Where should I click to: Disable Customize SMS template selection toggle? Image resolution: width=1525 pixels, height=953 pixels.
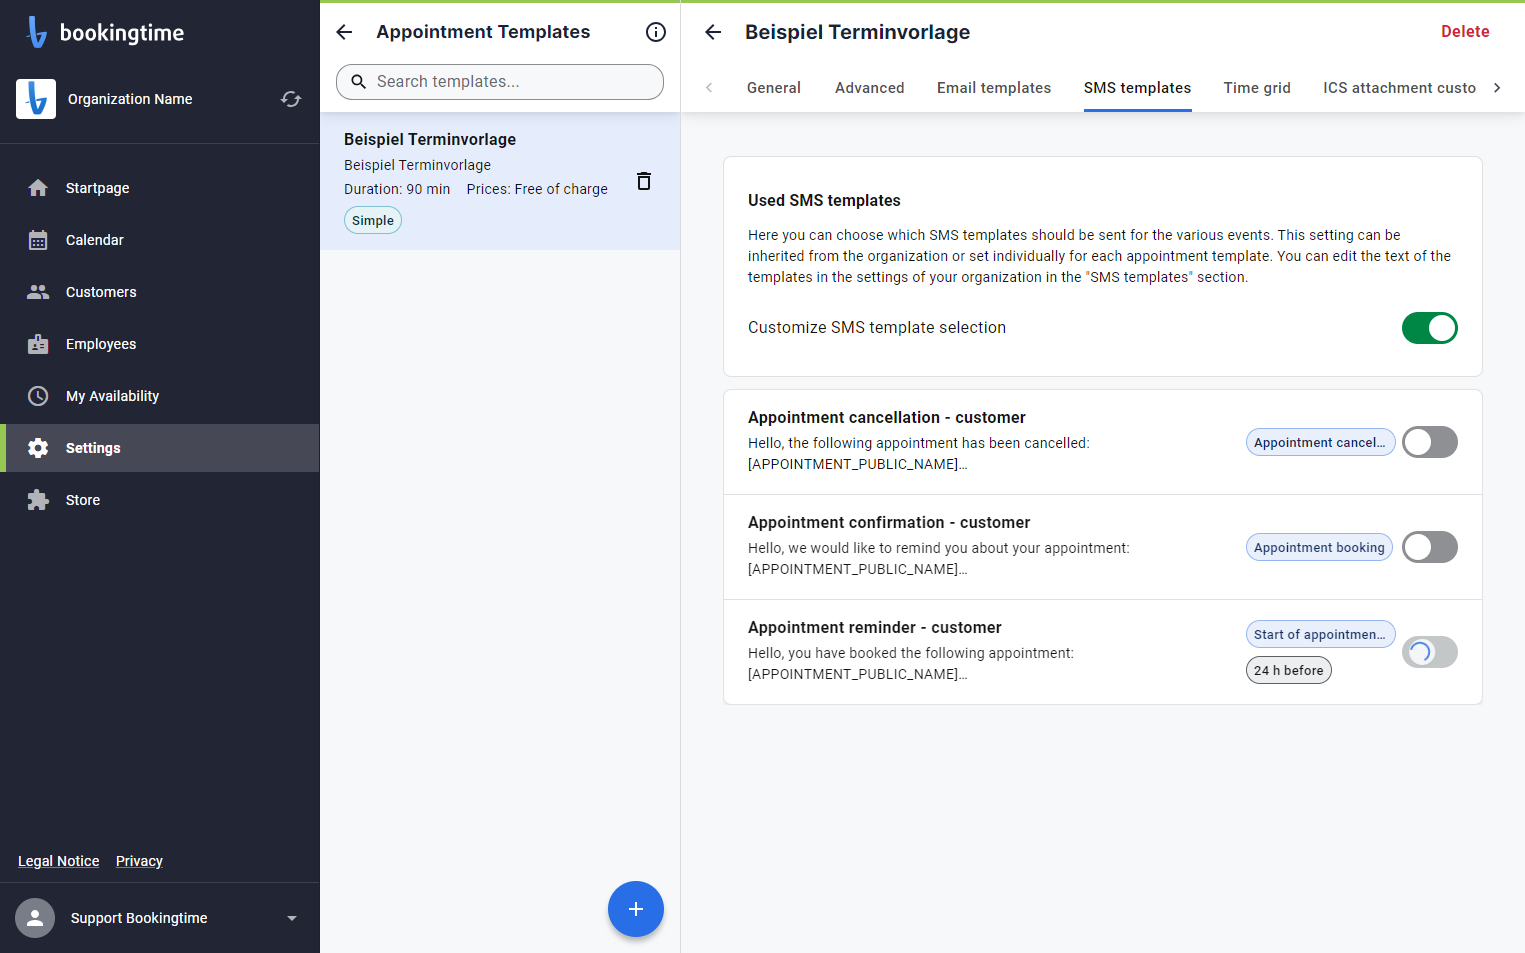pyautogui.click(x=1429, y=328)
